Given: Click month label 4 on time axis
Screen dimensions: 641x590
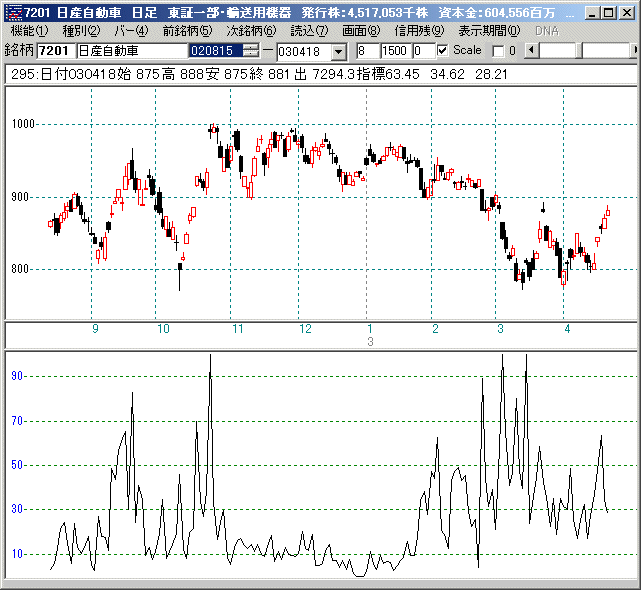Looking at the screenshot, I should click(x=567, y=329).
